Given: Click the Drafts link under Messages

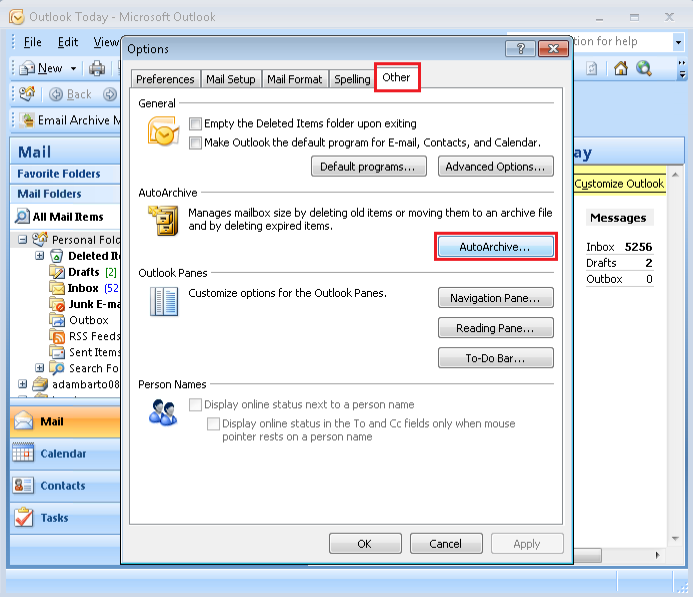Looking at the screenshot, I should 601,263.
